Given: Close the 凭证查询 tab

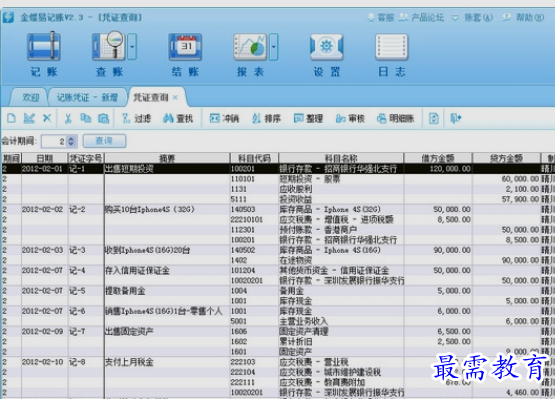Looking at the screenshot, I should point(175,97).
